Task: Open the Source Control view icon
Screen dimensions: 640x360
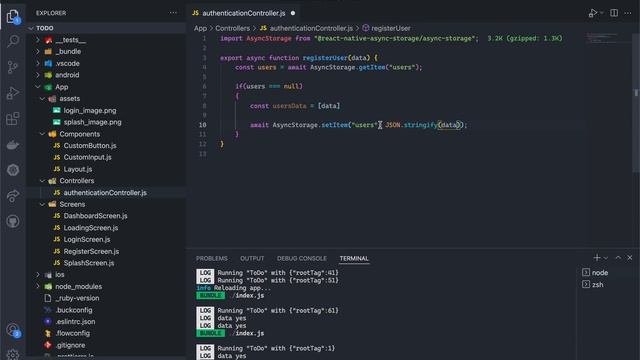Action: pos(13,67)
